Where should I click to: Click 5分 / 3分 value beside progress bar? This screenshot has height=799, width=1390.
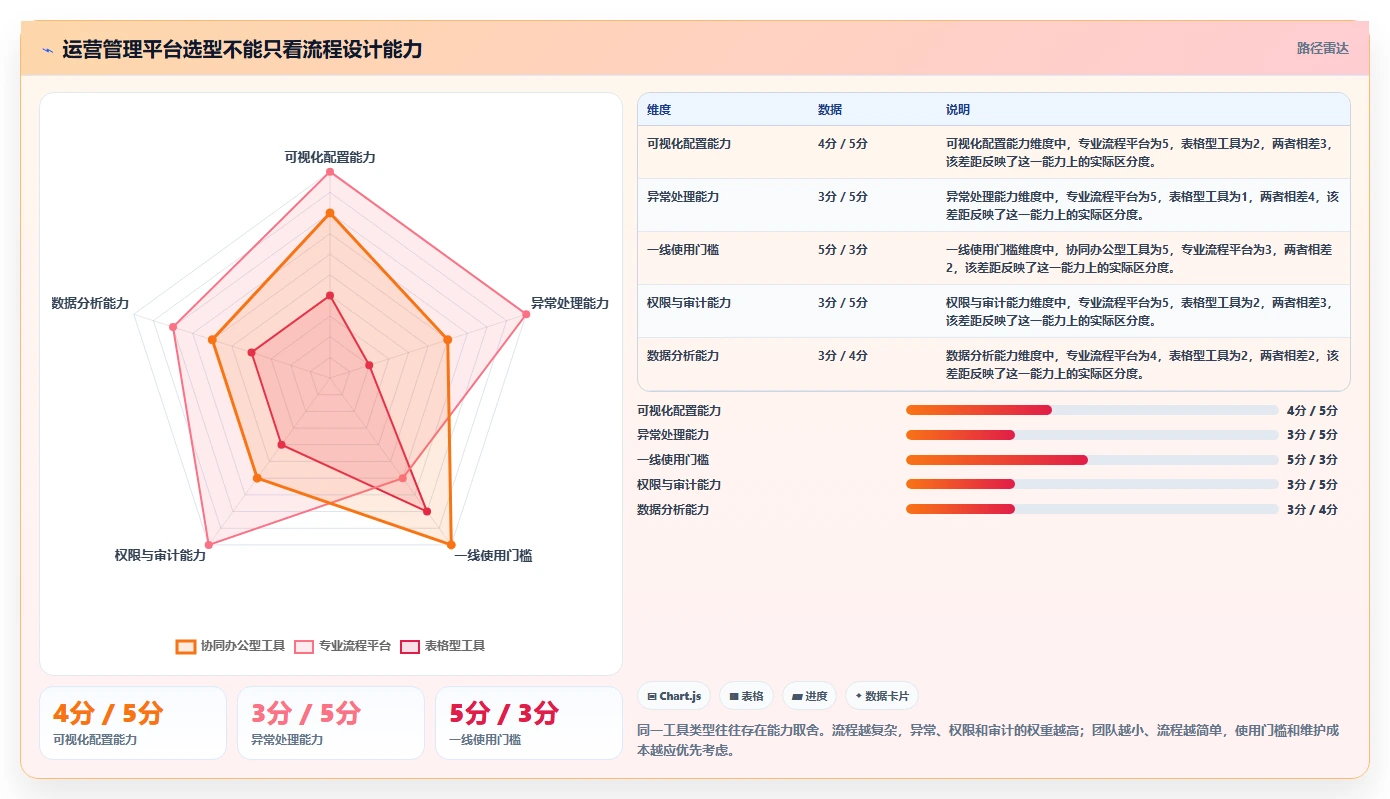click(1312, 460)
